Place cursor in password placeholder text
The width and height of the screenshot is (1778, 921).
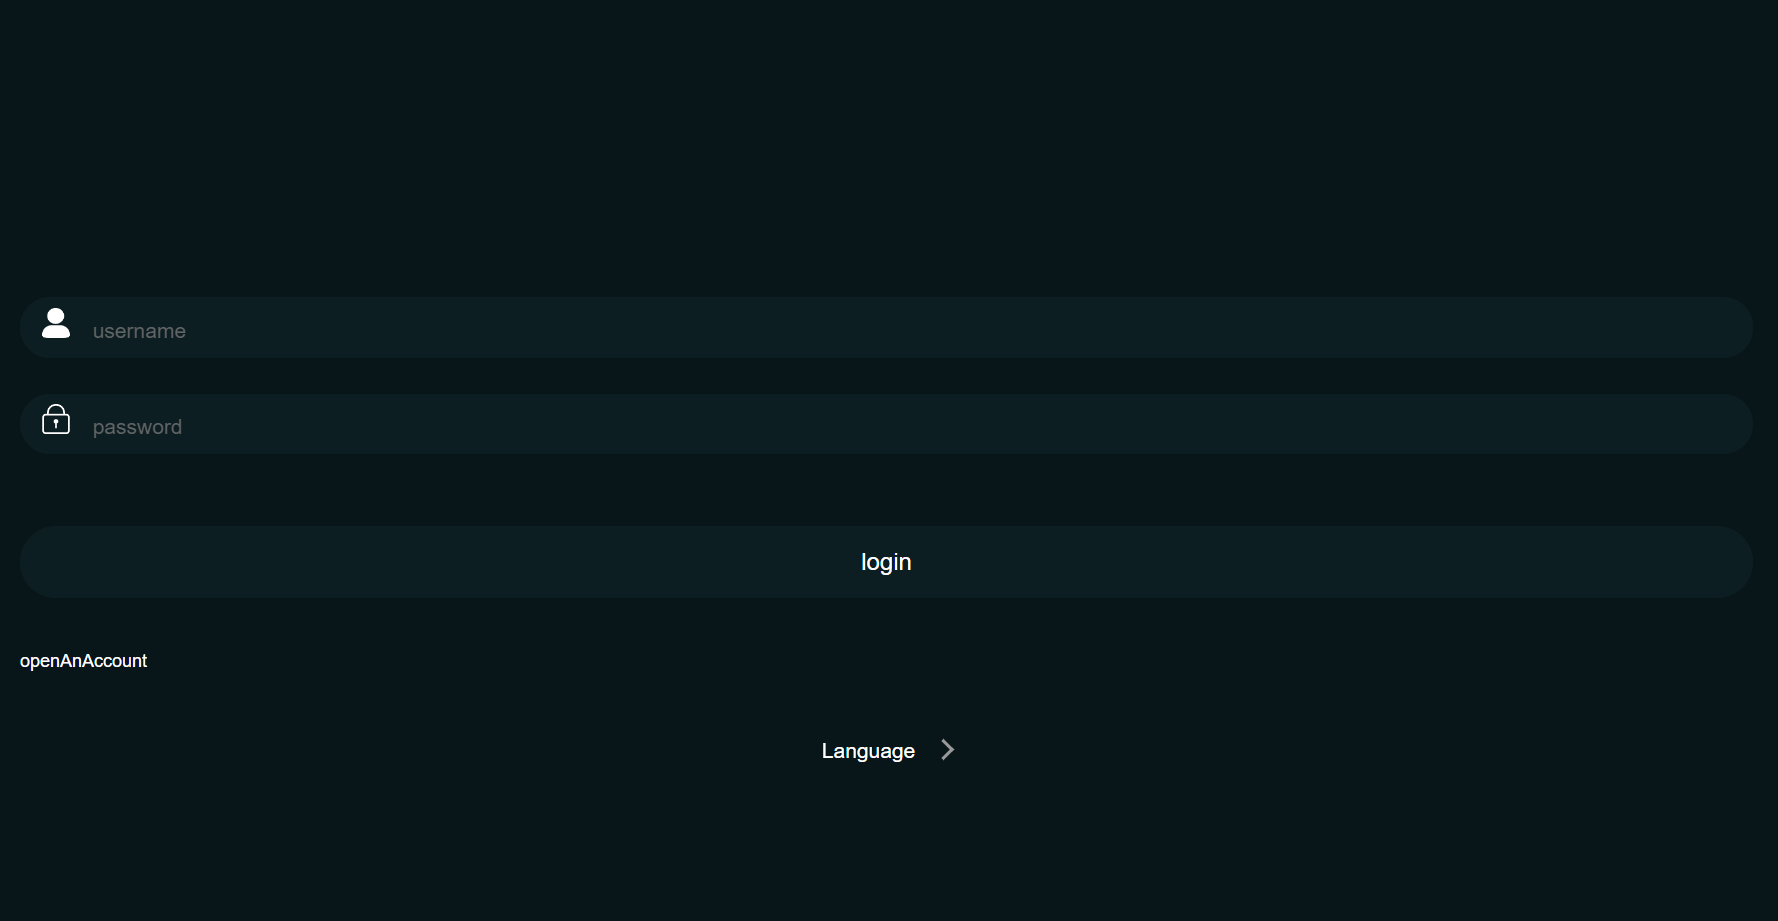137,427
